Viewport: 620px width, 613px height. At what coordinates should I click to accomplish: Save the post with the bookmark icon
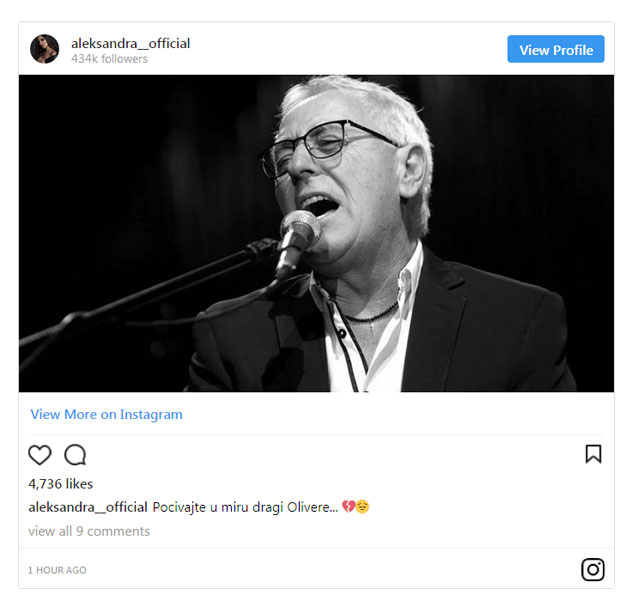[594, 454]
